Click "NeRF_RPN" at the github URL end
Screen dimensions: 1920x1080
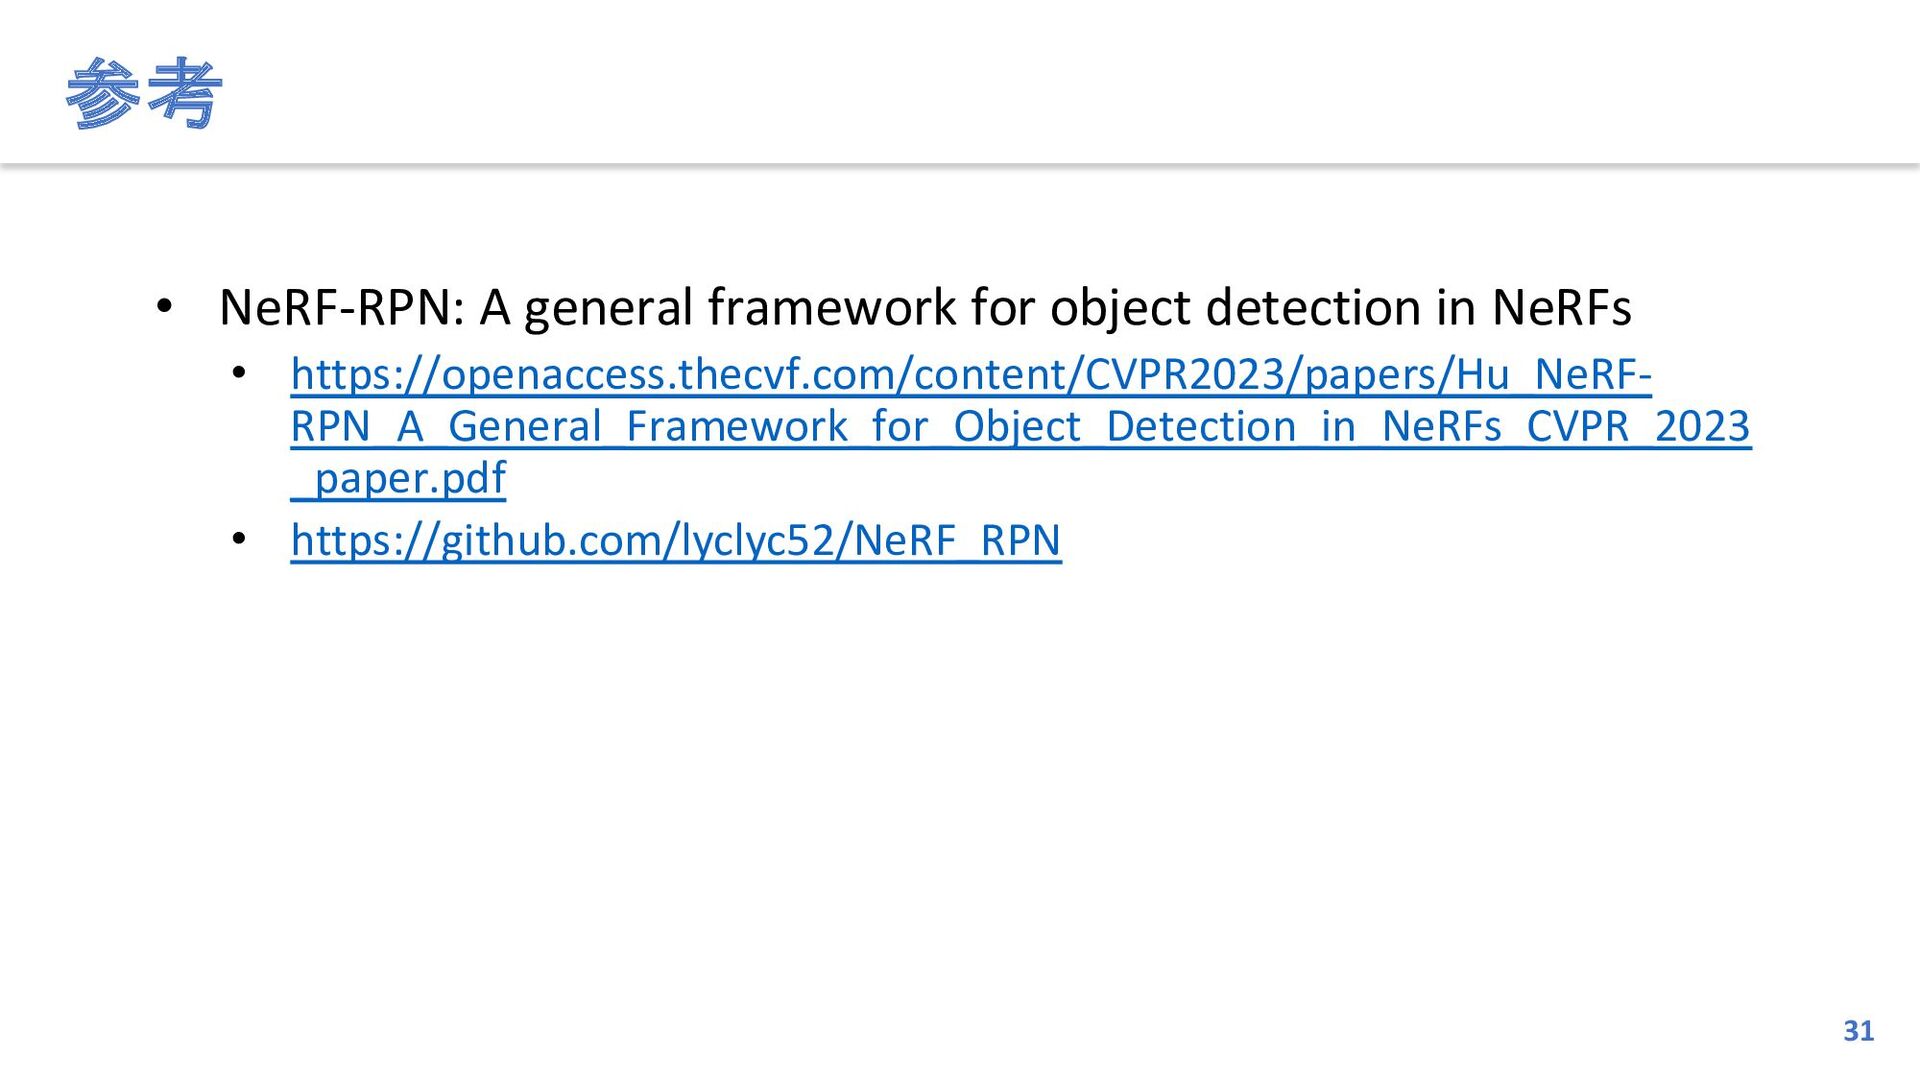pos(957,540)
